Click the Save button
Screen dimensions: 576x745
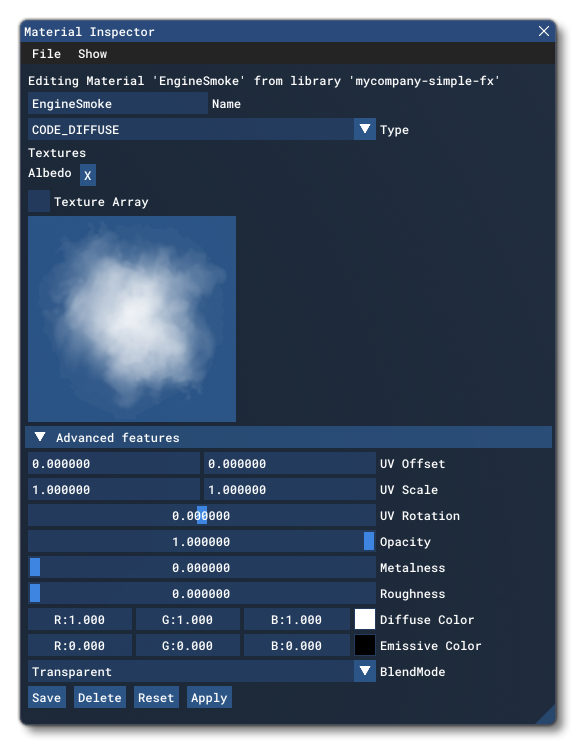point(47,697)
